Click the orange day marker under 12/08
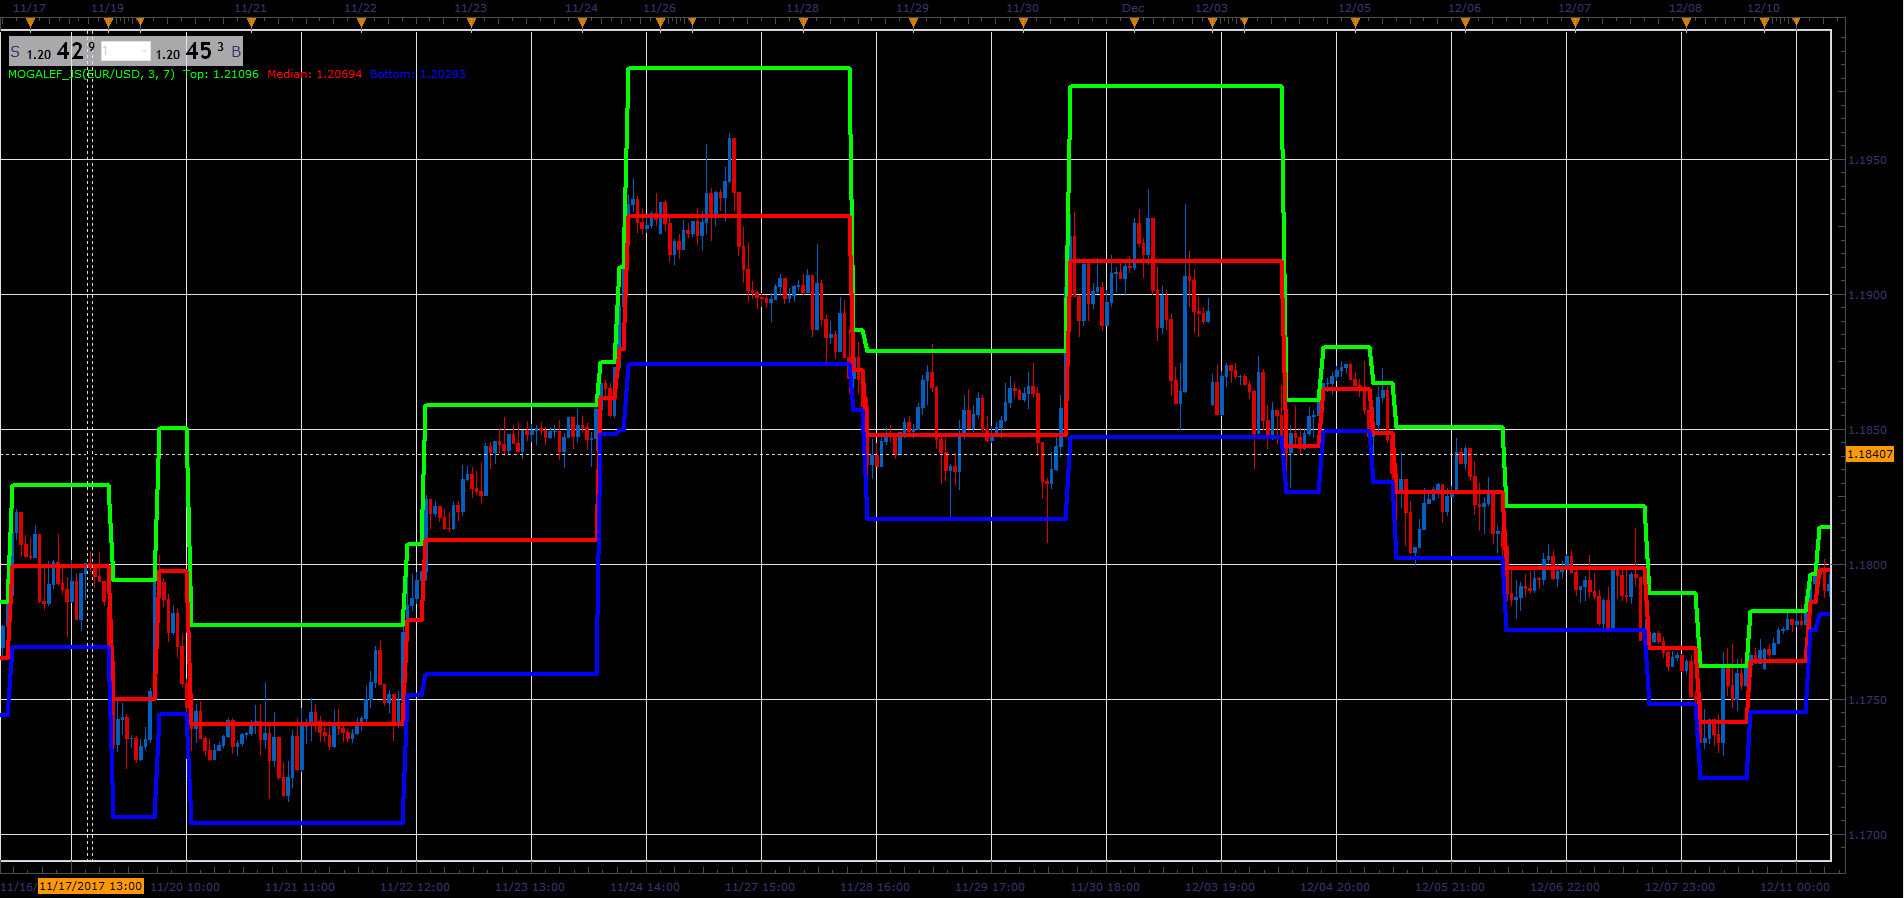This screenshot has width=1904, height=898. [x=1686, y=22]
